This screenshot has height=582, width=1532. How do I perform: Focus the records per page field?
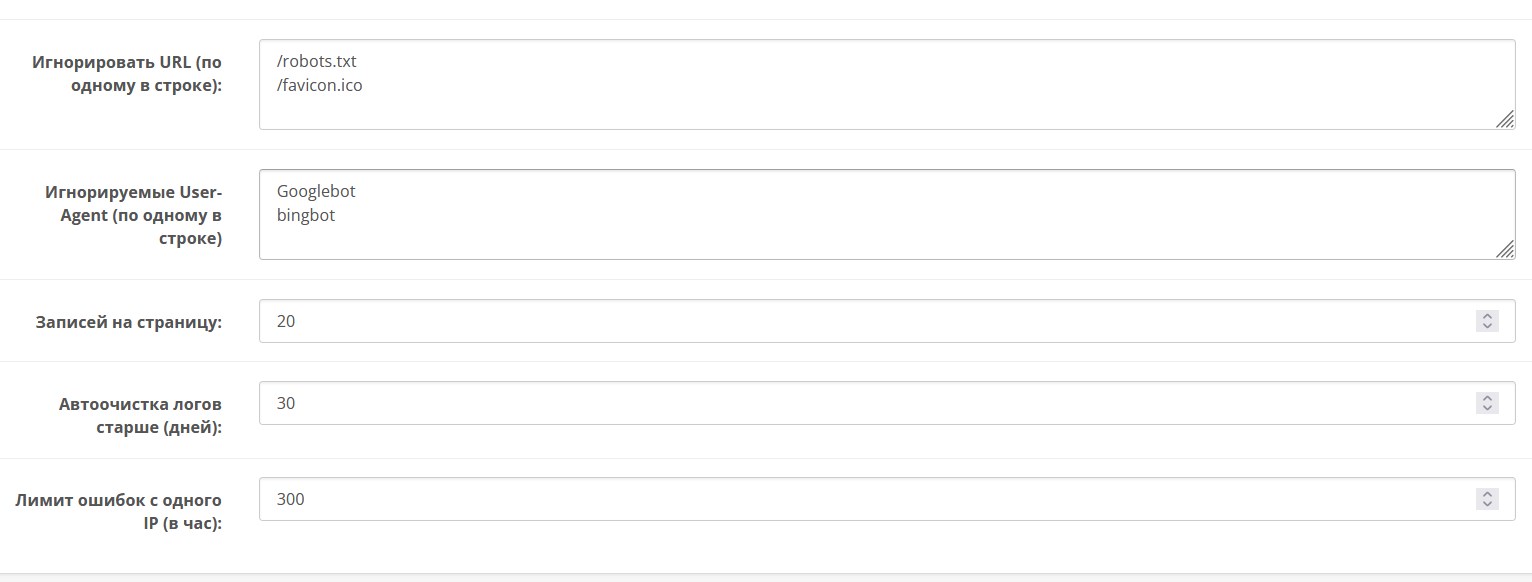(x=860, y=321)
